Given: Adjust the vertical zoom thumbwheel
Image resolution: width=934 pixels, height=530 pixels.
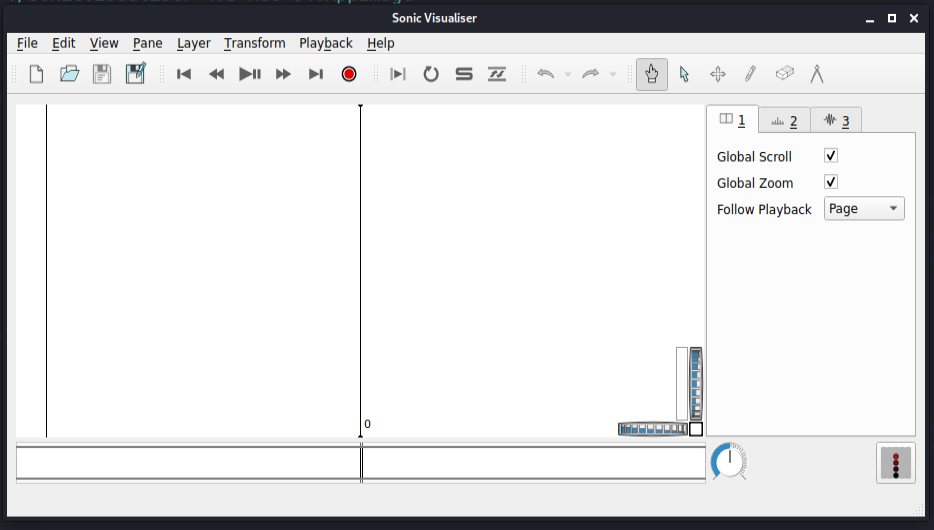Looking at the screenshot, I should [x=696, y=384].
